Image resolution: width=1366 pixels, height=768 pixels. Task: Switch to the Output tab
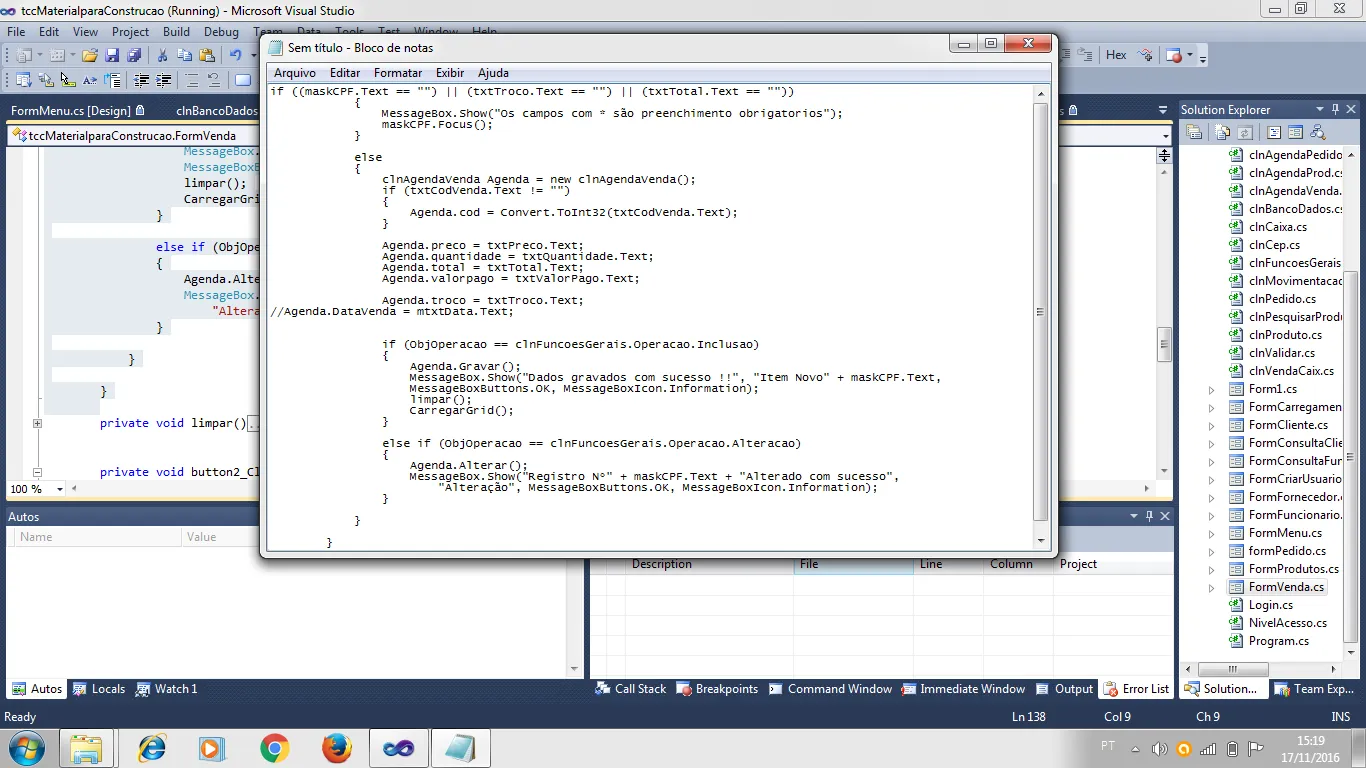(1065, 689)
